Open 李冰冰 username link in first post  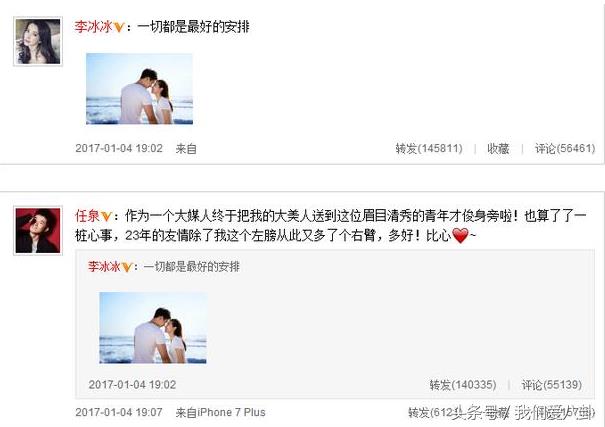[x=94, y=27]
